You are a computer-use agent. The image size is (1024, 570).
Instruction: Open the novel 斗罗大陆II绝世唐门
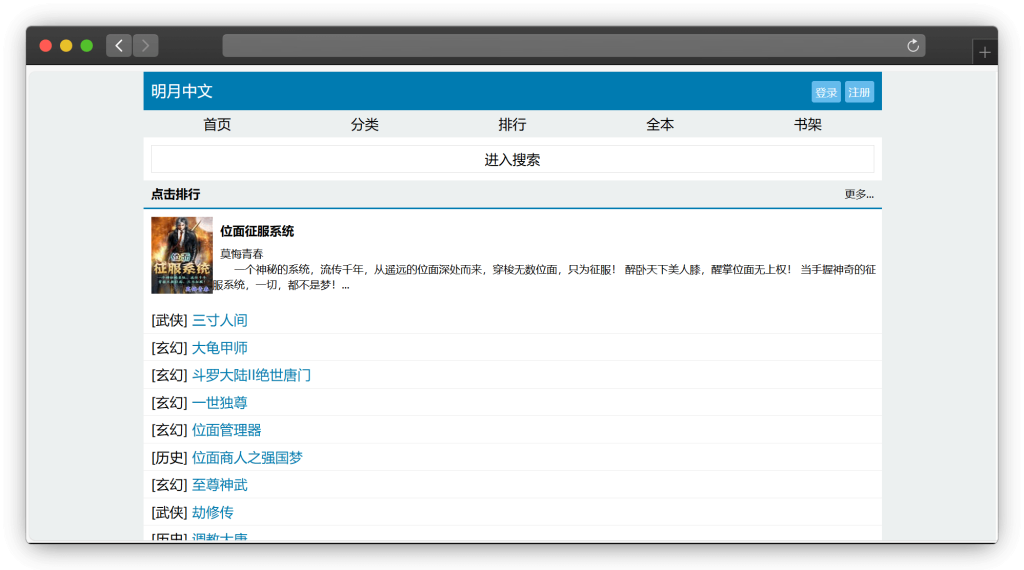pos(251,375)
